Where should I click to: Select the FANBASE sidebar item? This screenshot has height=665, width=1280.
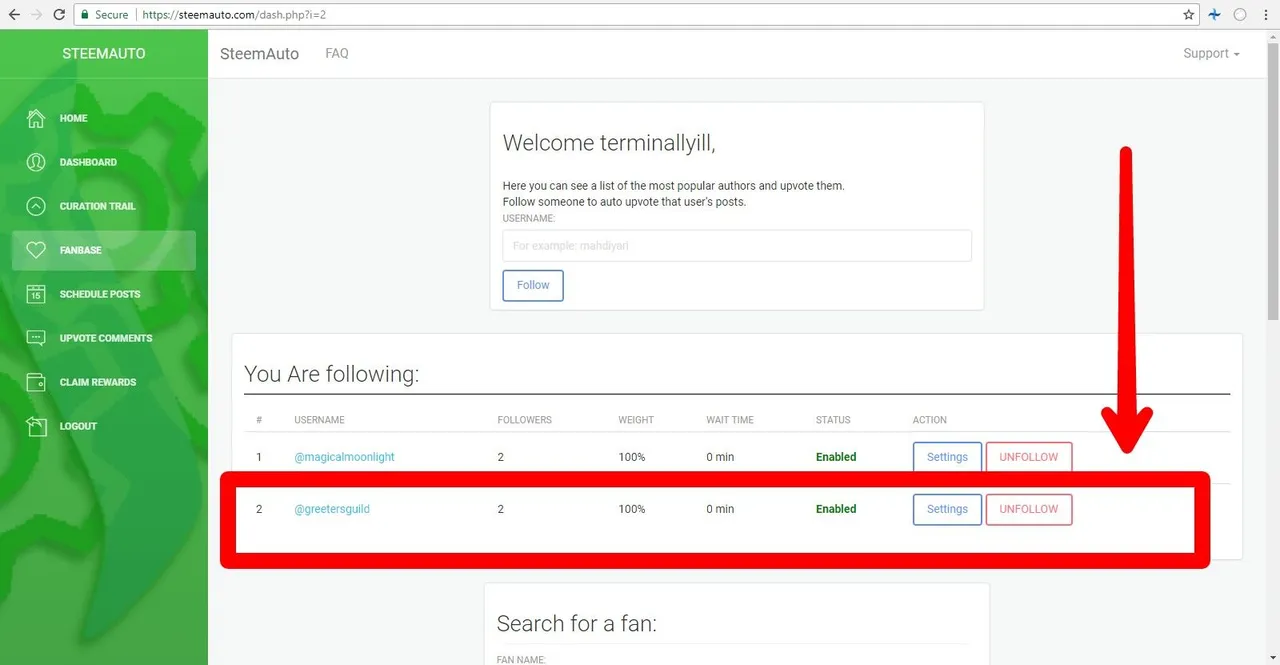pos(104,250)
